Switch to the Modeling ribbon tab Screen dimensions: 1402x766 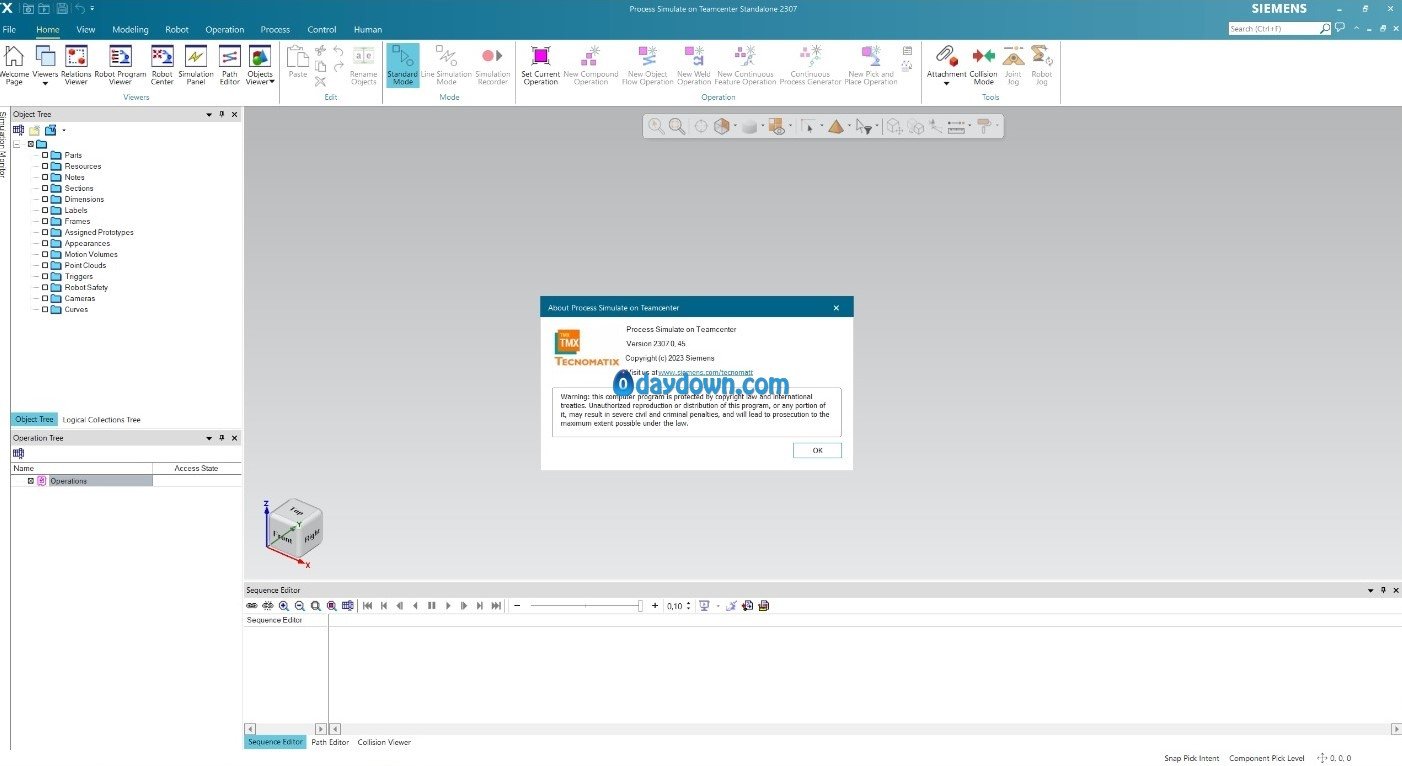pyautogui.click(x=130, y=29)
